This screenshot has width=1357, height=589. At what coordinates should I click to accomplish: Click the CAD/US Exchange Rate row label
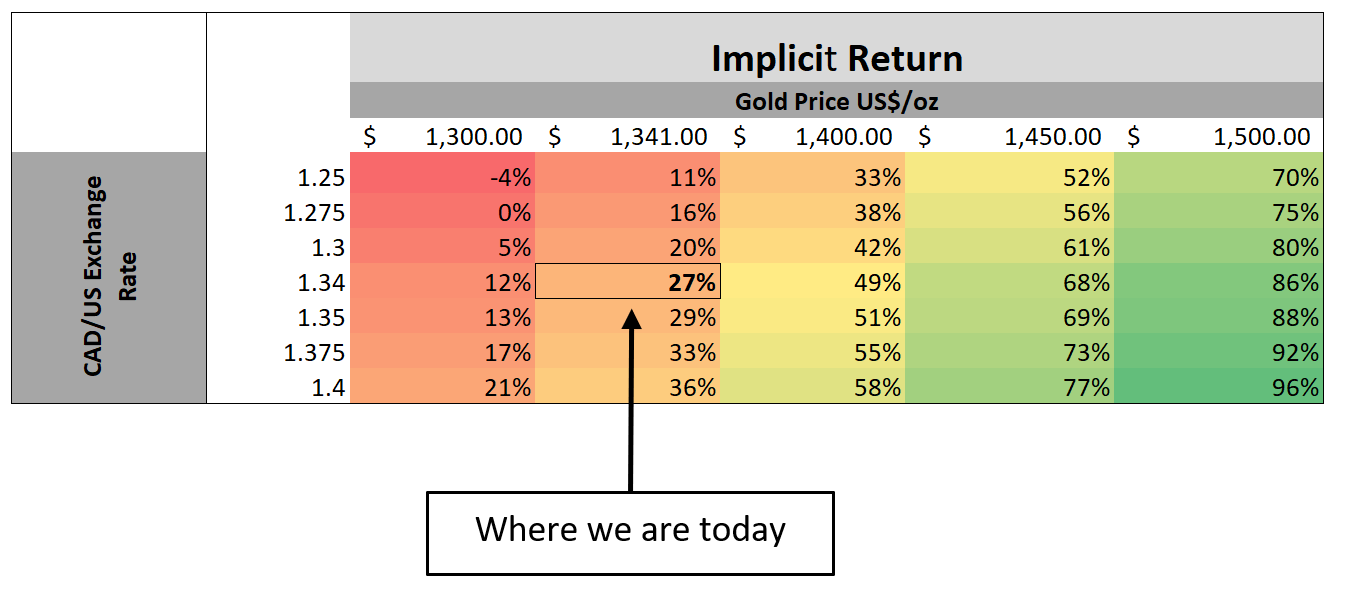(x=108, y=276)
